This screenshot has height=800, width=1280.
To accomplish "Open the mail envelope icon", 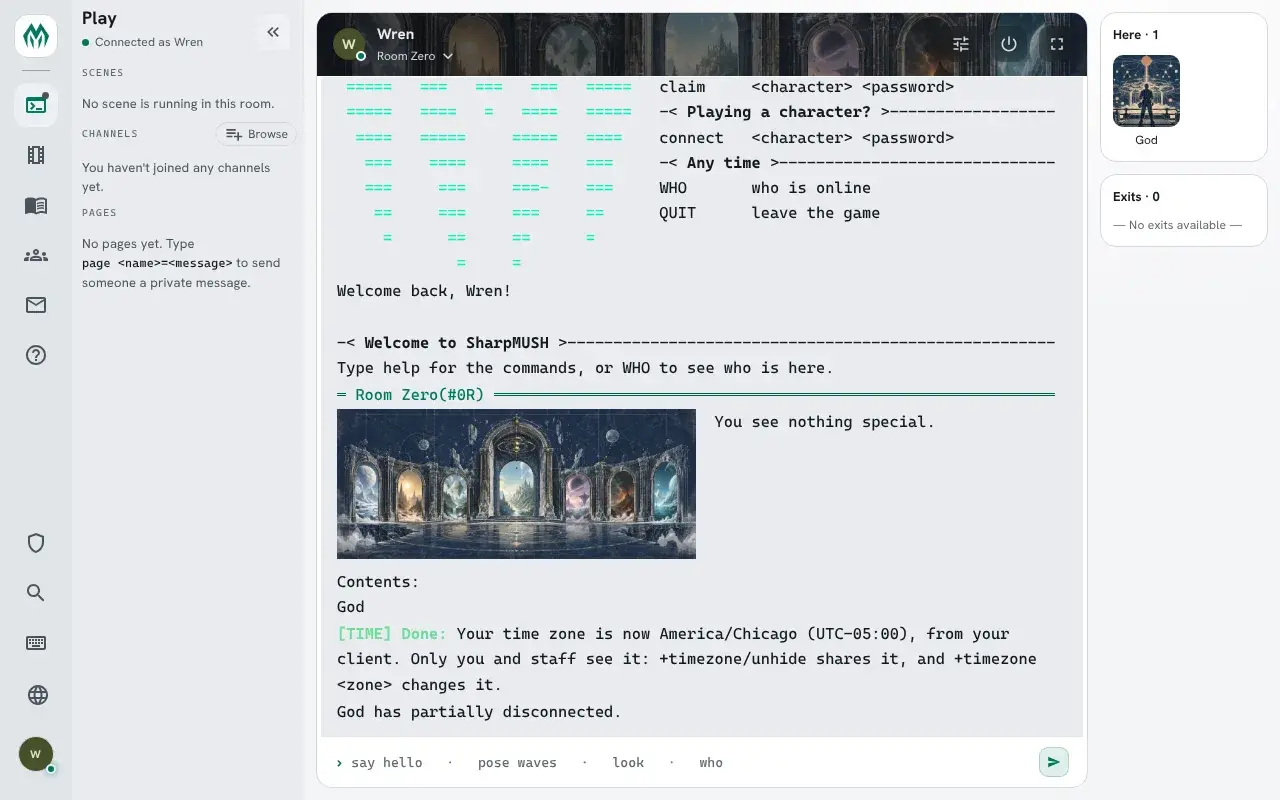I will coord(36,305).
